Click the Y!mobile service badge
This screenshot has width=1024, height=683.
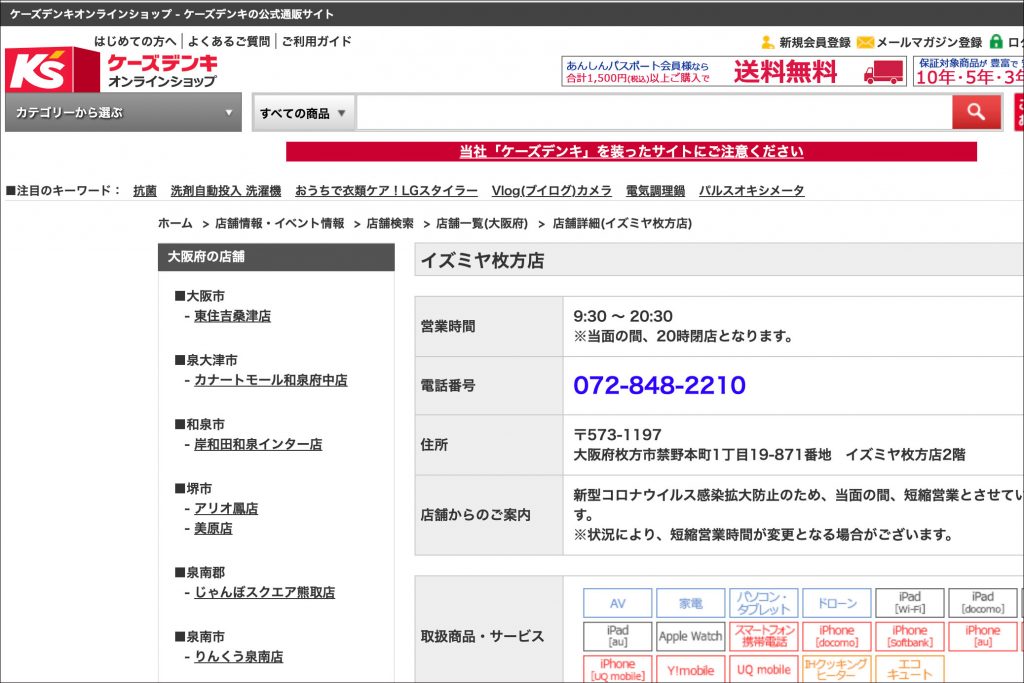point(690,669)
